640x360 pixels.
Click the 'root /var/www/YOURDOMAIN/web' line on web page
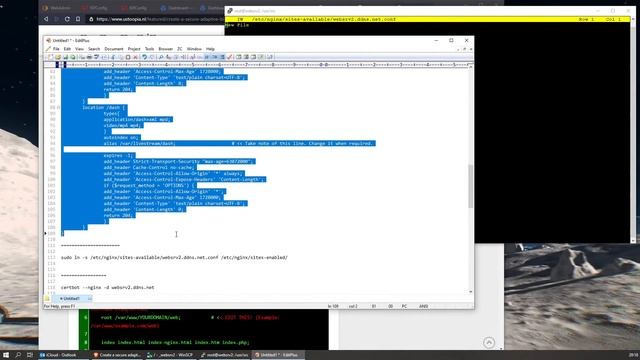[x=140, y=317]
